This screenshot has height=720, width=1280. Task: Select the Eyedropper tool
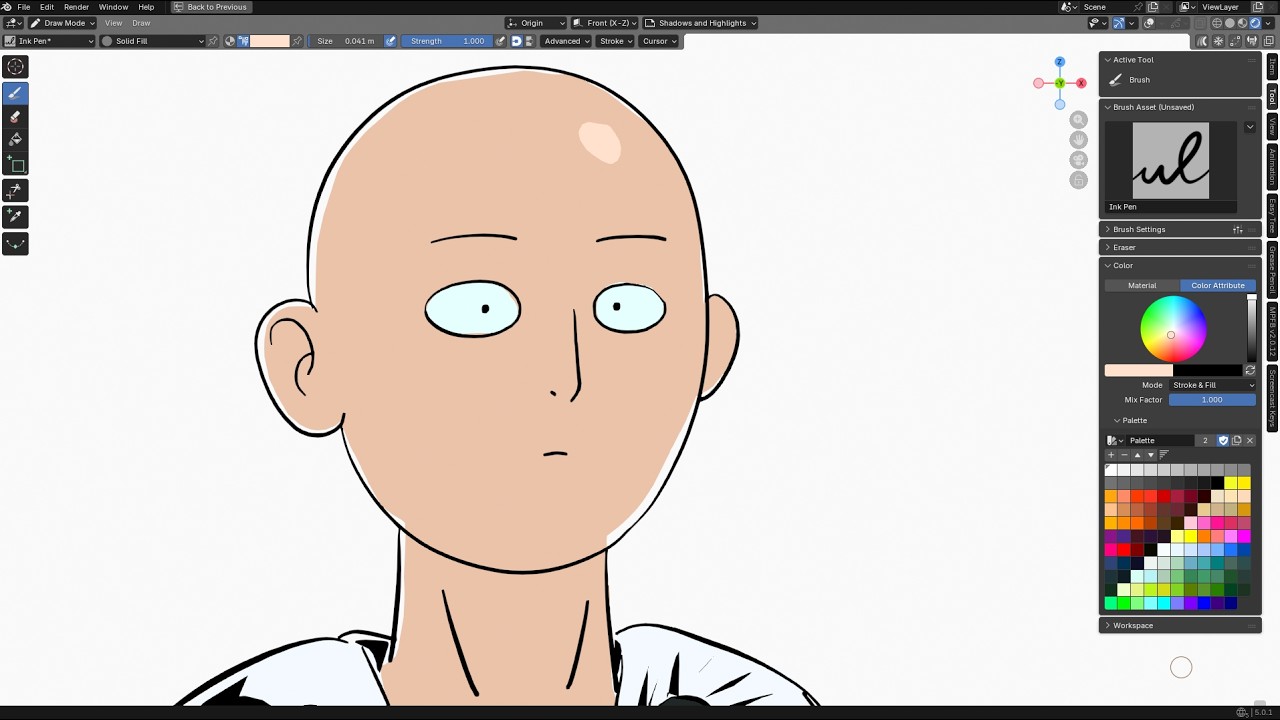pyautogui.click(x=15, y=216)
